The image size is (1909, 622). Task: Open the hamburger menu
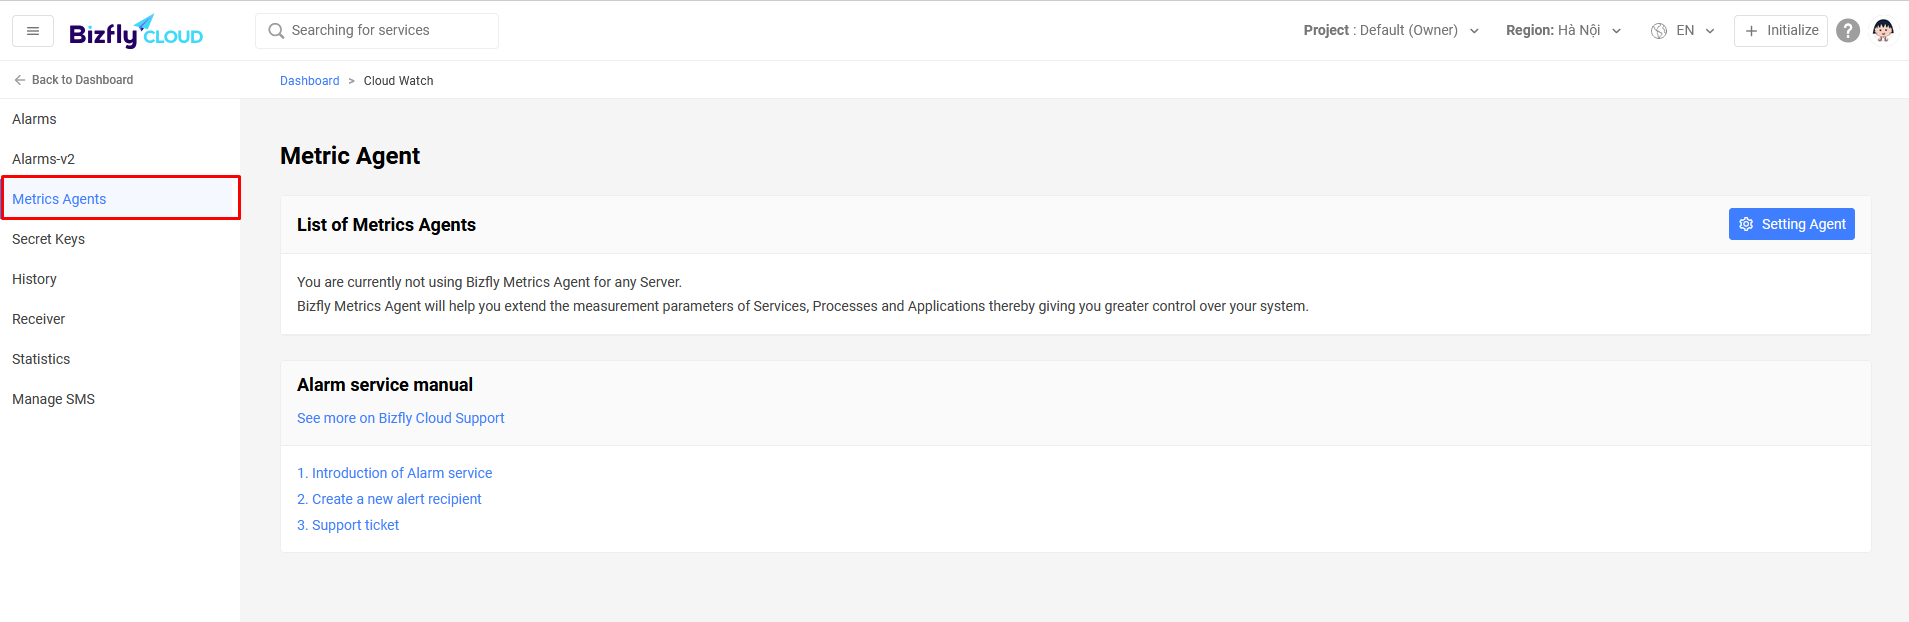tap(33, 31)
